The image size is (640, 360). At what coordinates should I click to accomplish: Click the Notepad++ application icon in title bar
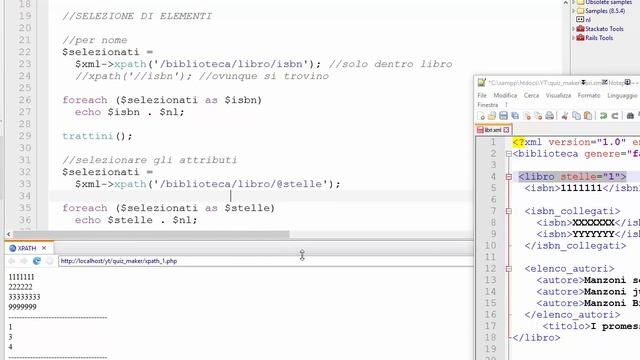(482, 83)
